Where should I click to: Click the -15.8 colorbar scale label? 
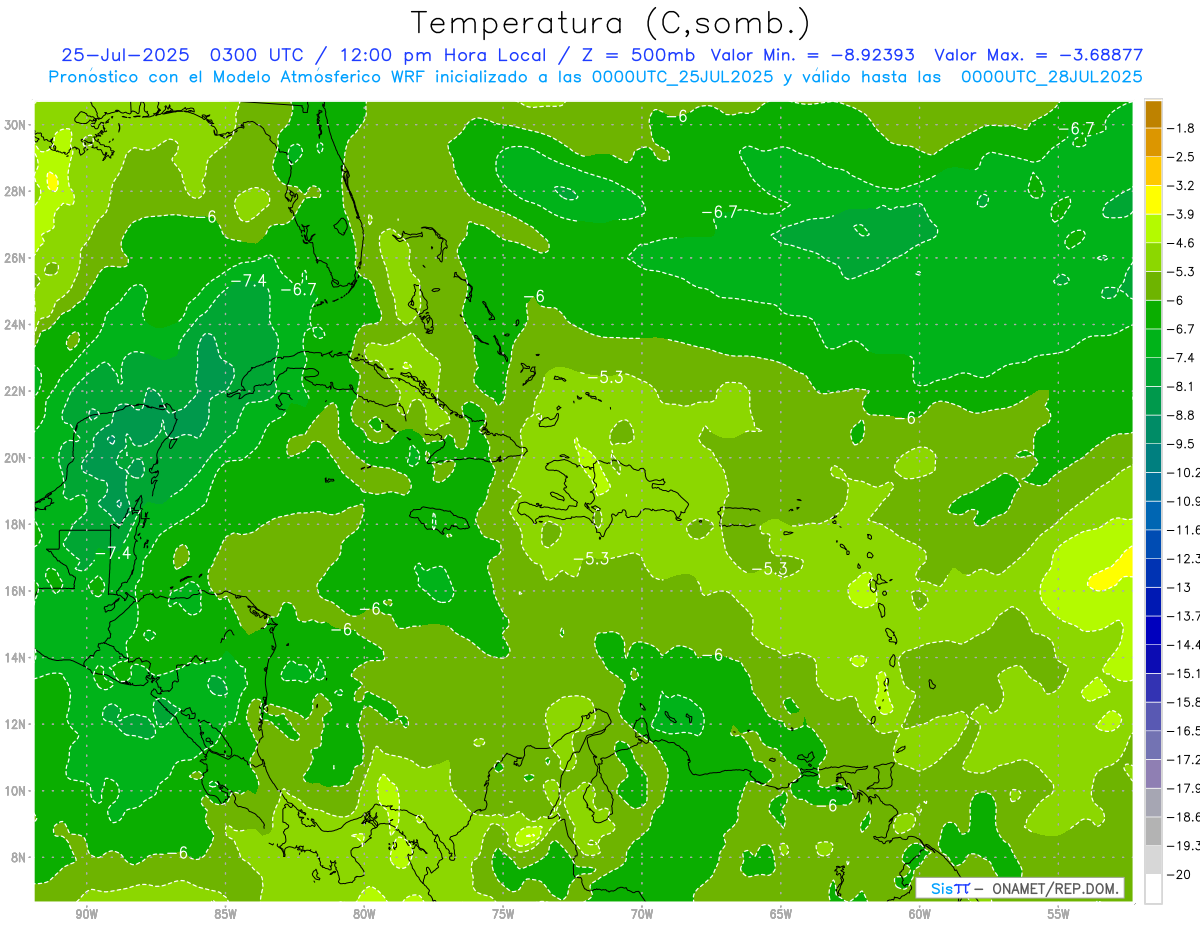(x=1183, y=702)
